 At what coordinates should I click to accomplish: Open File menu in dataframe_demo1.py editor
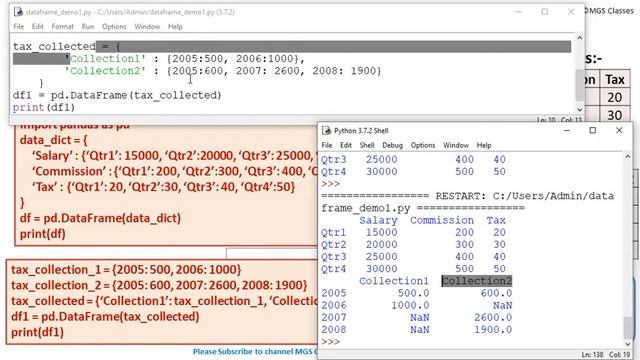click(x=19, y=27)
